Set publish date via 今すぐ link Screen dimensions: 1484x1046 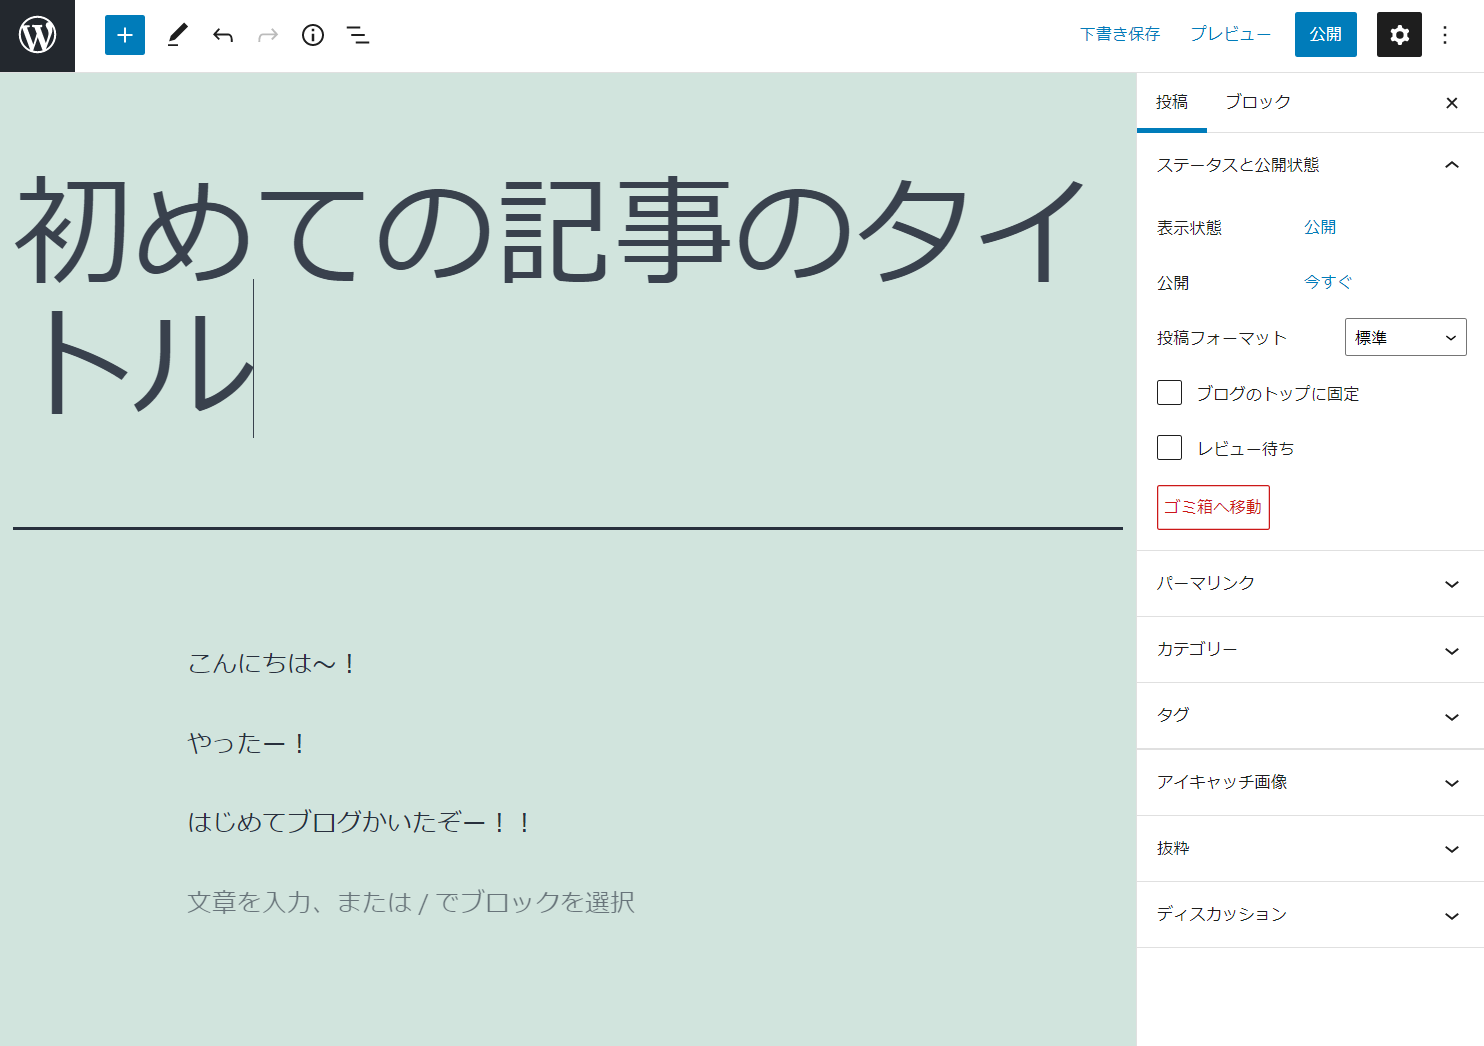point(1328,282)
